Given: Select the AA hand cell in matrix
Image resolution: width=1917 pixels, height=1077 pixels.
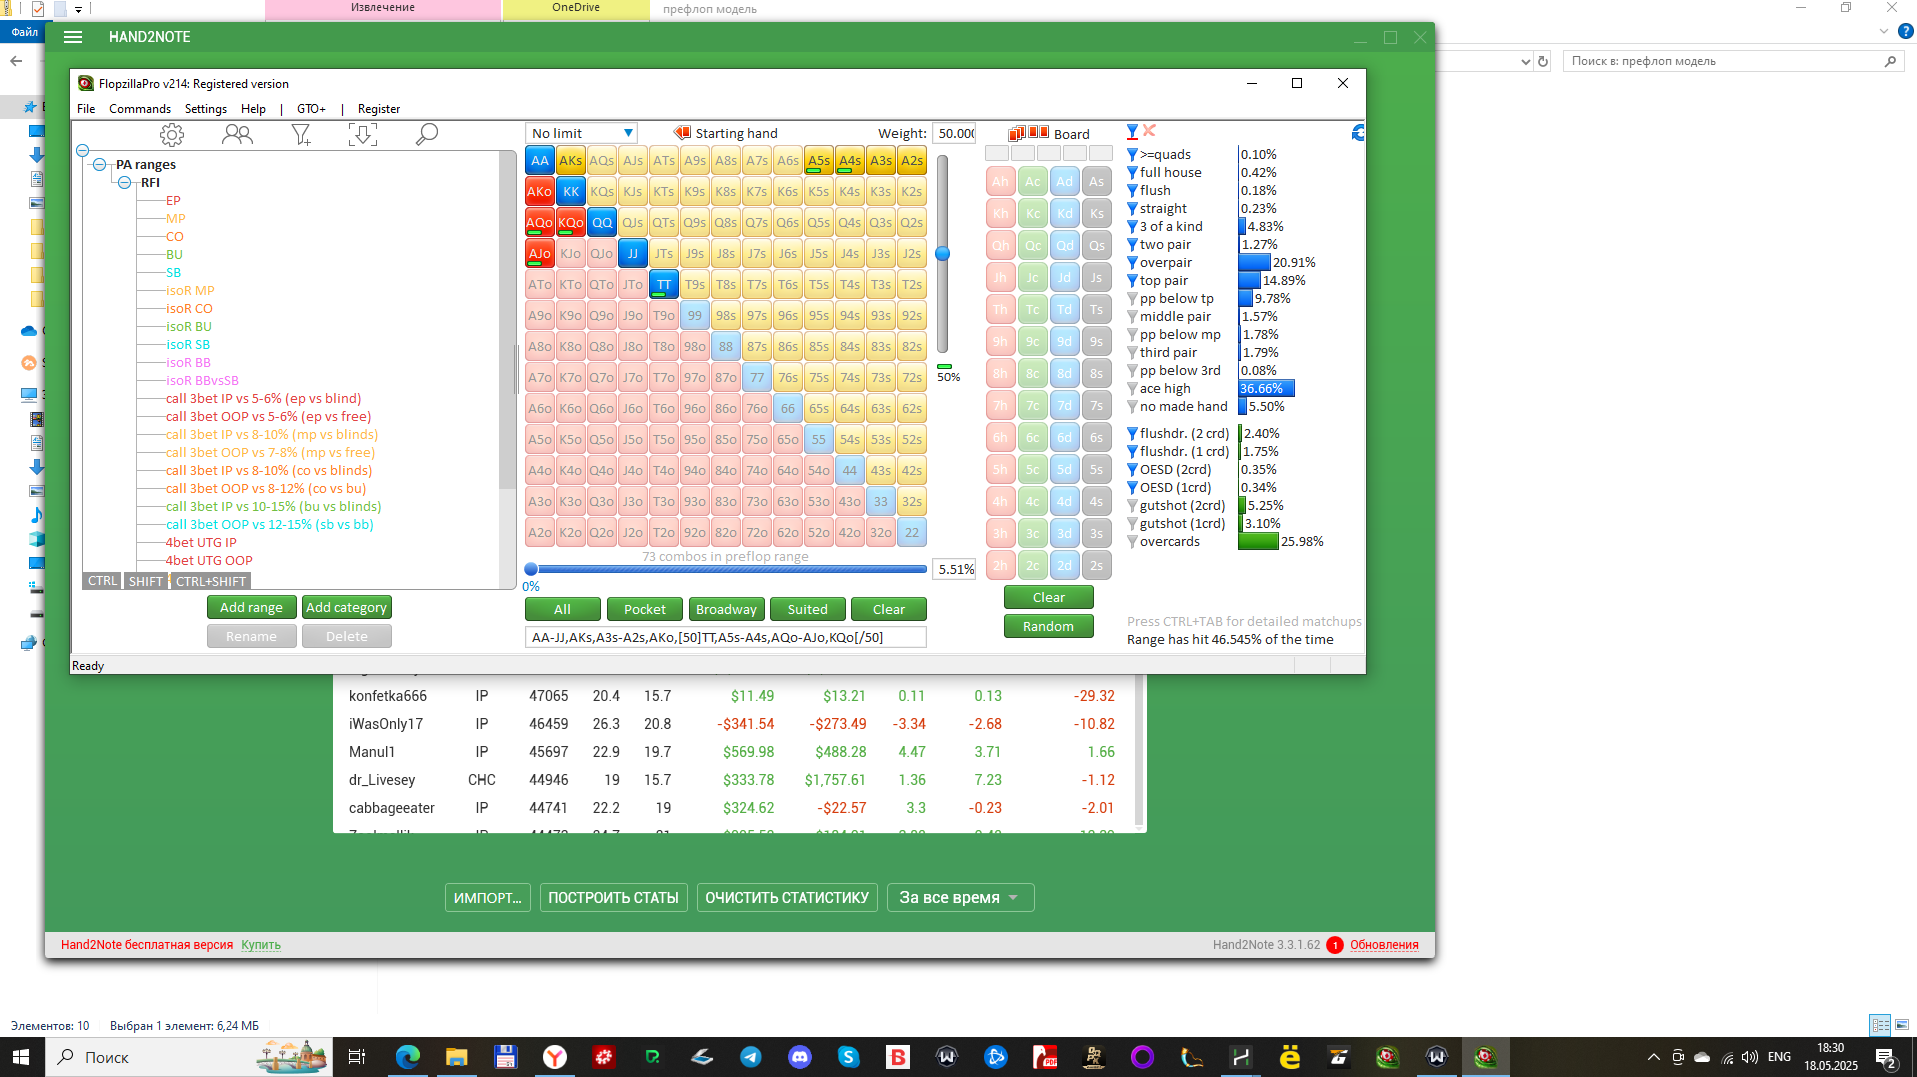Looking at the screenshot, I should tap(540, 160).
